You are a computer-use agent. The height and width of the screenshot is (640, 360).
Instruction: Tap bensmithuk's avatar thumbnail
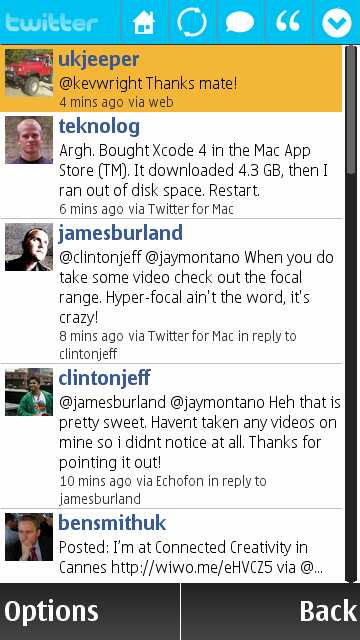click(x=29, y=537)
